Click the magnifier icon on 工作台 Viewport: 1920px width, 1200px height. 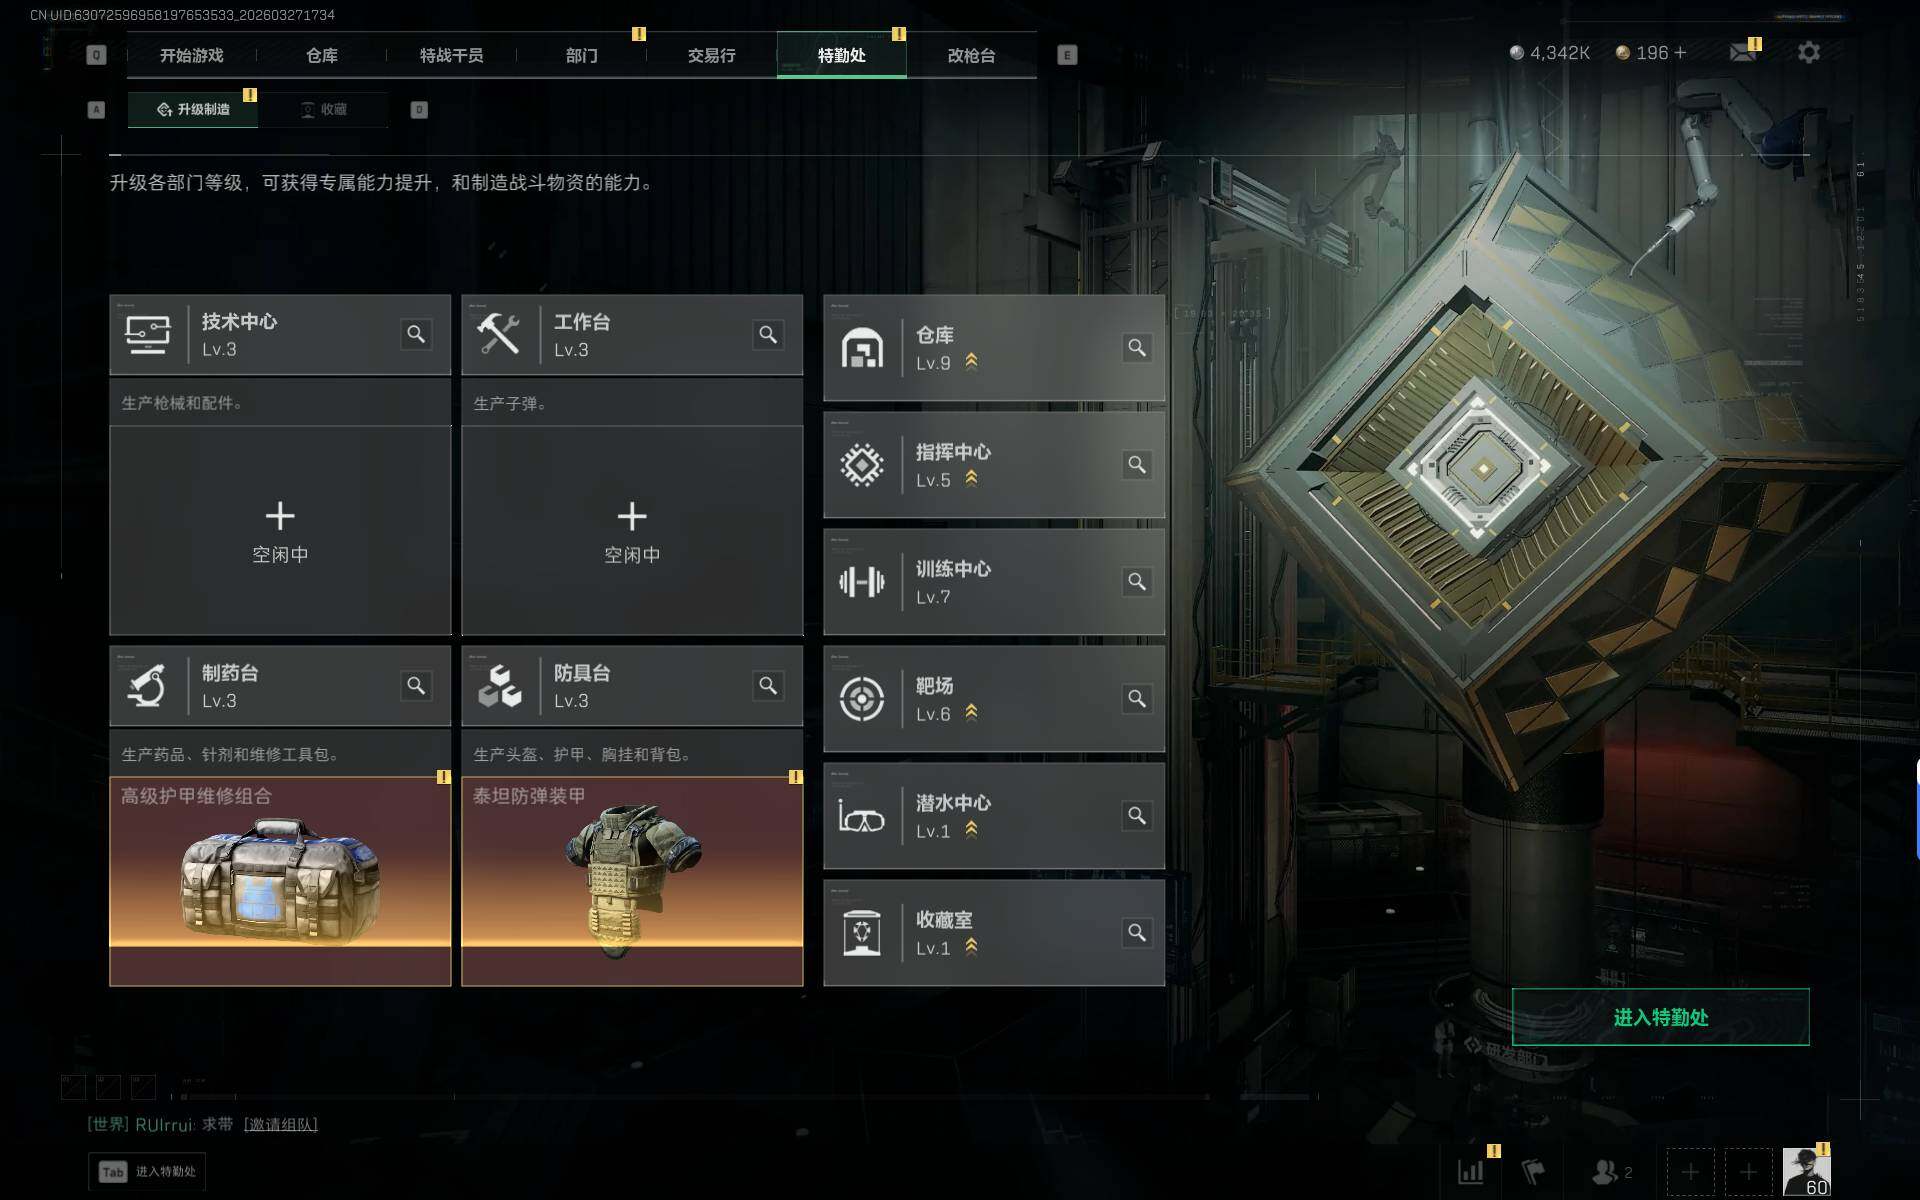pos(768,334)
